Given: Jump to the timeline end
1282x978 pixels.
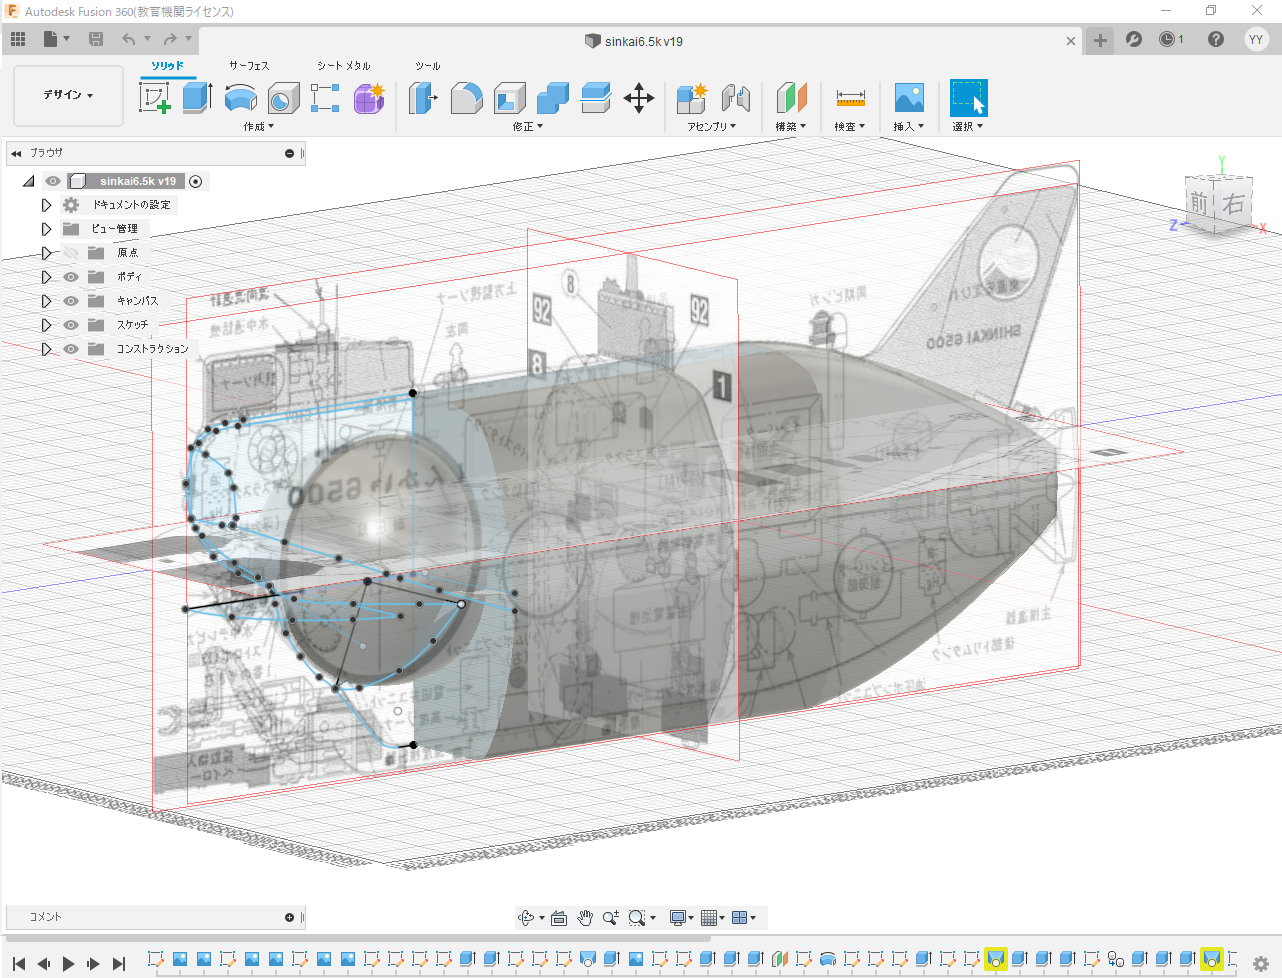Looking at the screenshot, I should (119, 963).
